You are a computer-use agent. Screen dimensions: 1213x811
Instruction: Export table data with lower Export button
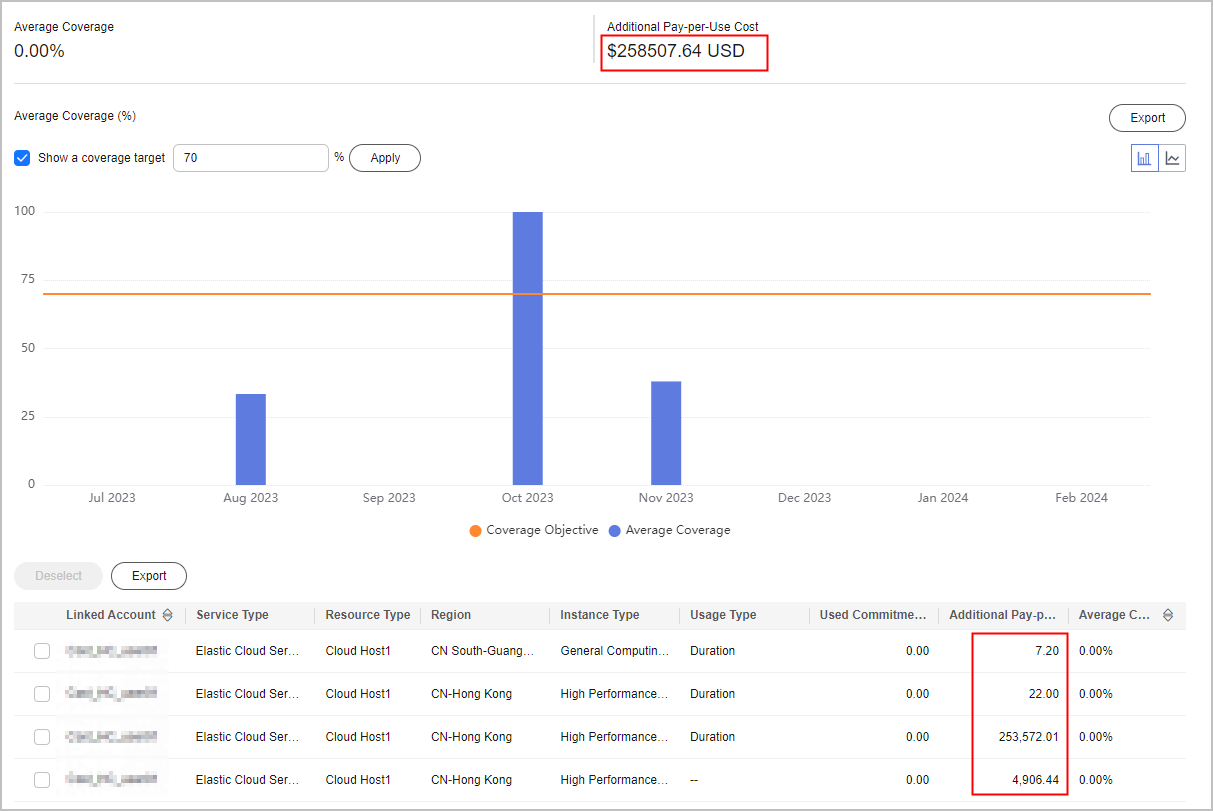(x=149, y=576)
